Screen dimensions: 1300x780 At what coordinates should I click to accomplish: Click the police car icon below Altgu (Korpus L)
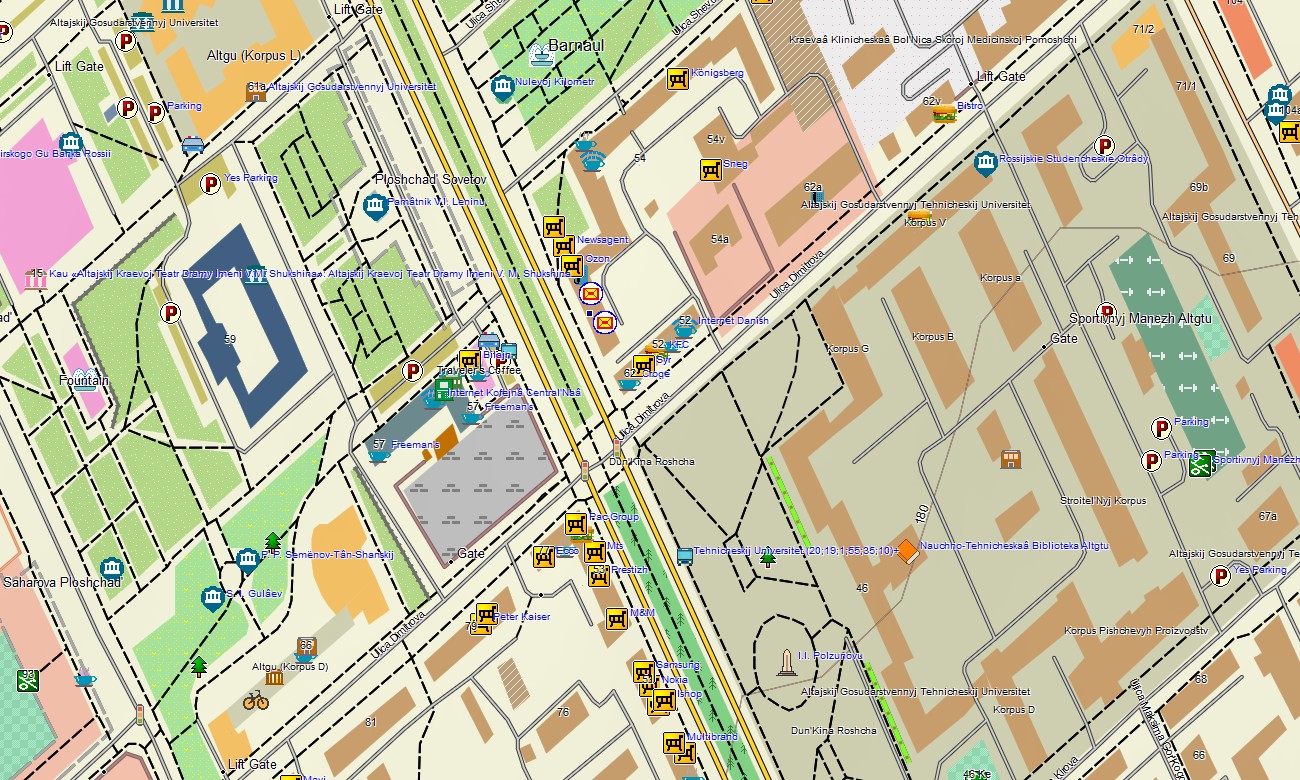pos(192,146)
